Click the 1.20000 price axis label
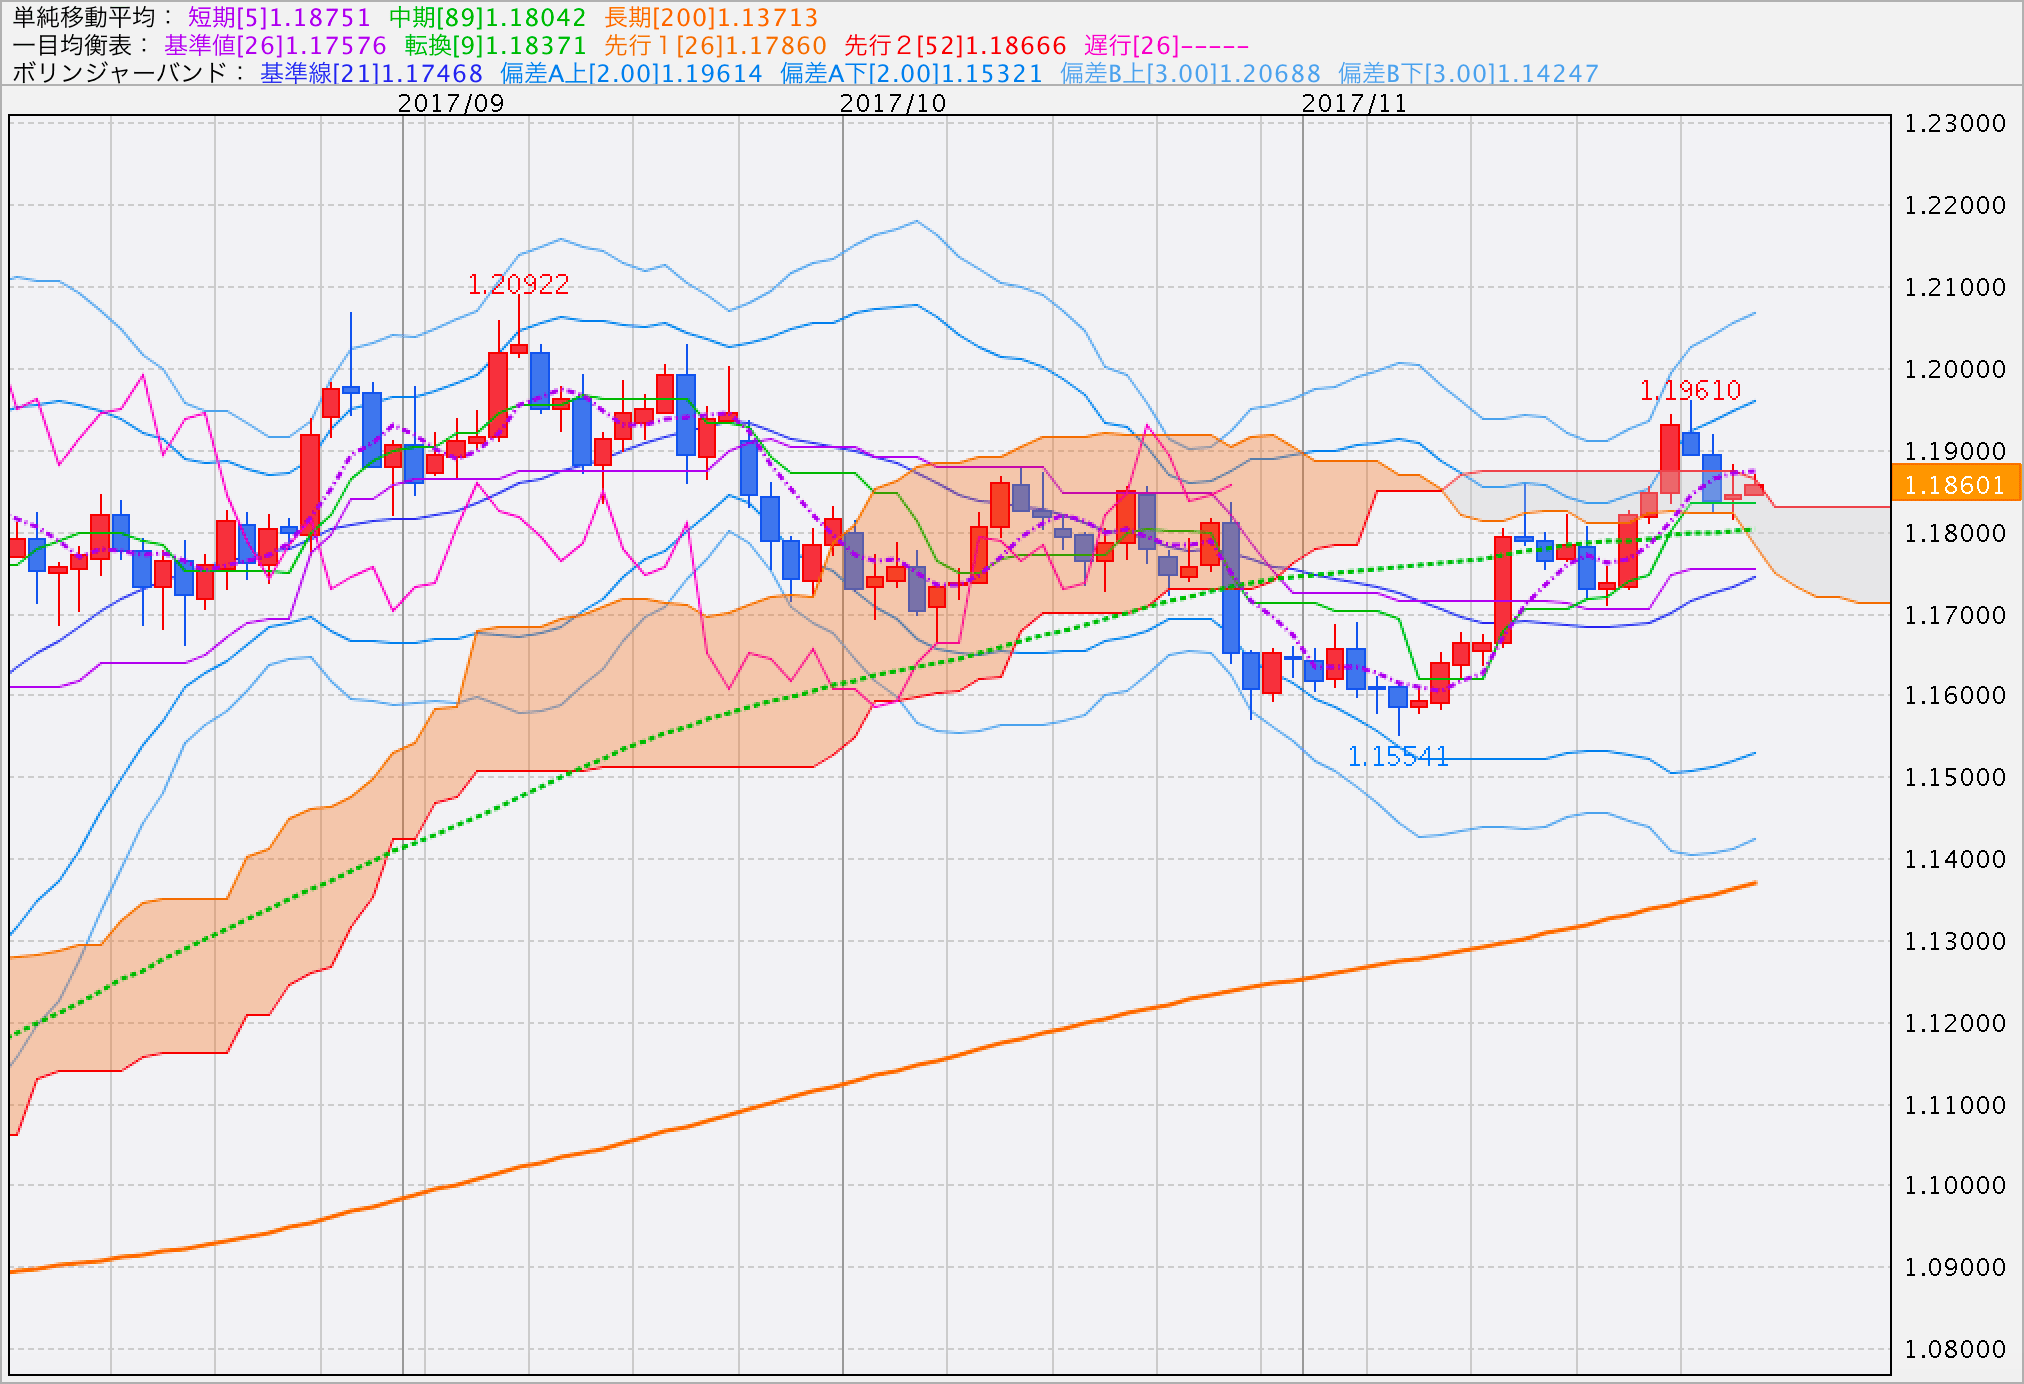Screen dimensions: 2024x1384 pos(1955,370)
